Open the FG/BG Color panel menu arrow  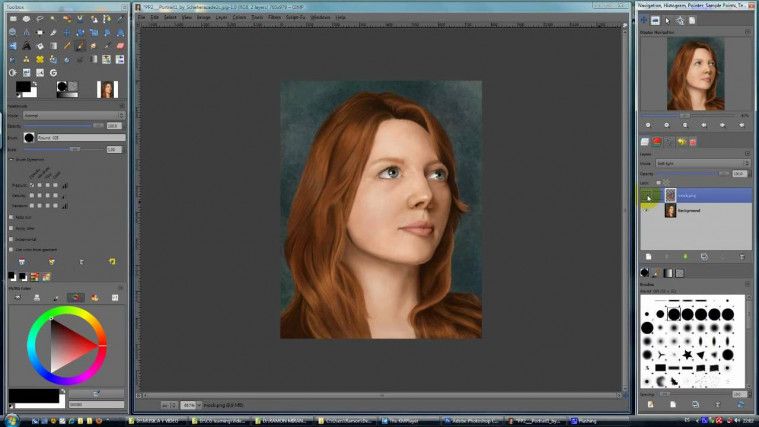click(x=120, y=288)
